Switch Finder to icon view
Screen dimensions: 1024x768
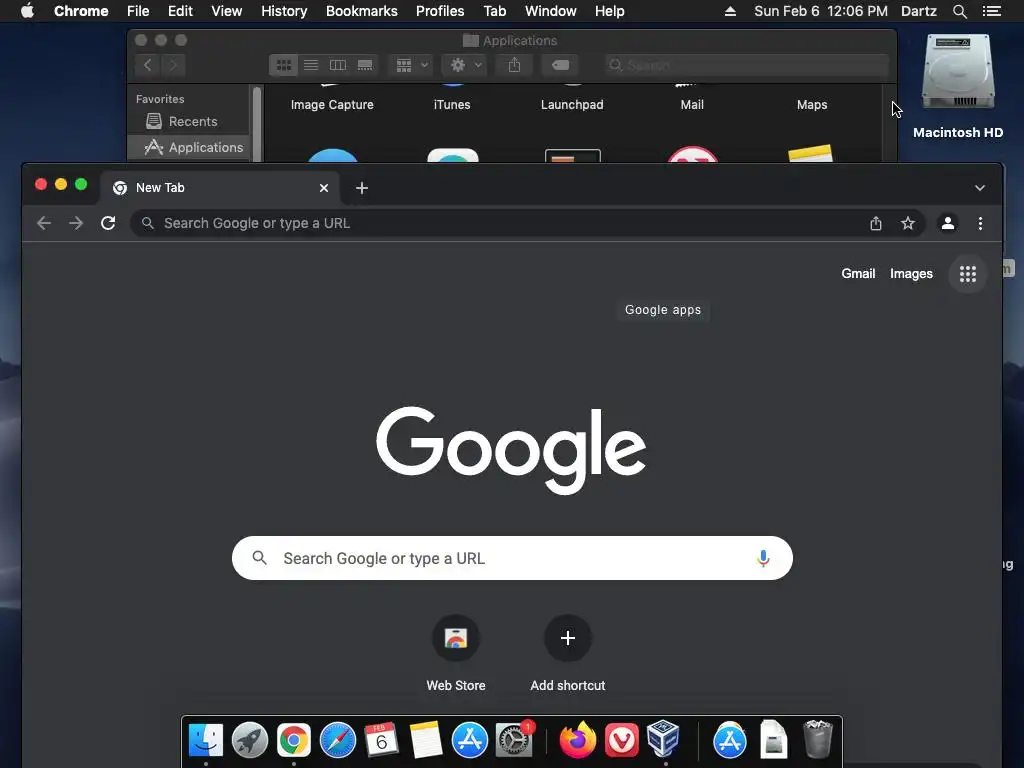click(x=283, y=65)
